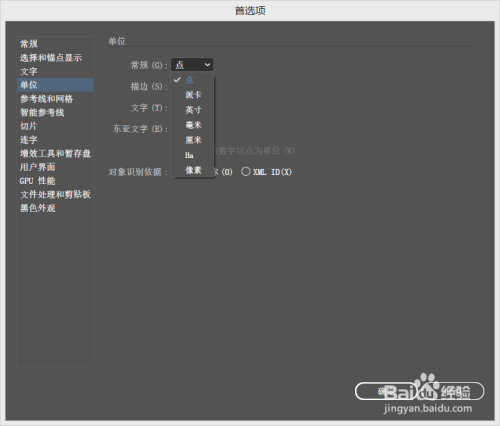Viewport: 500px width, 426px height.
Task: Collapse the 常规 units dropdown arrow
Action: [207, 65]
